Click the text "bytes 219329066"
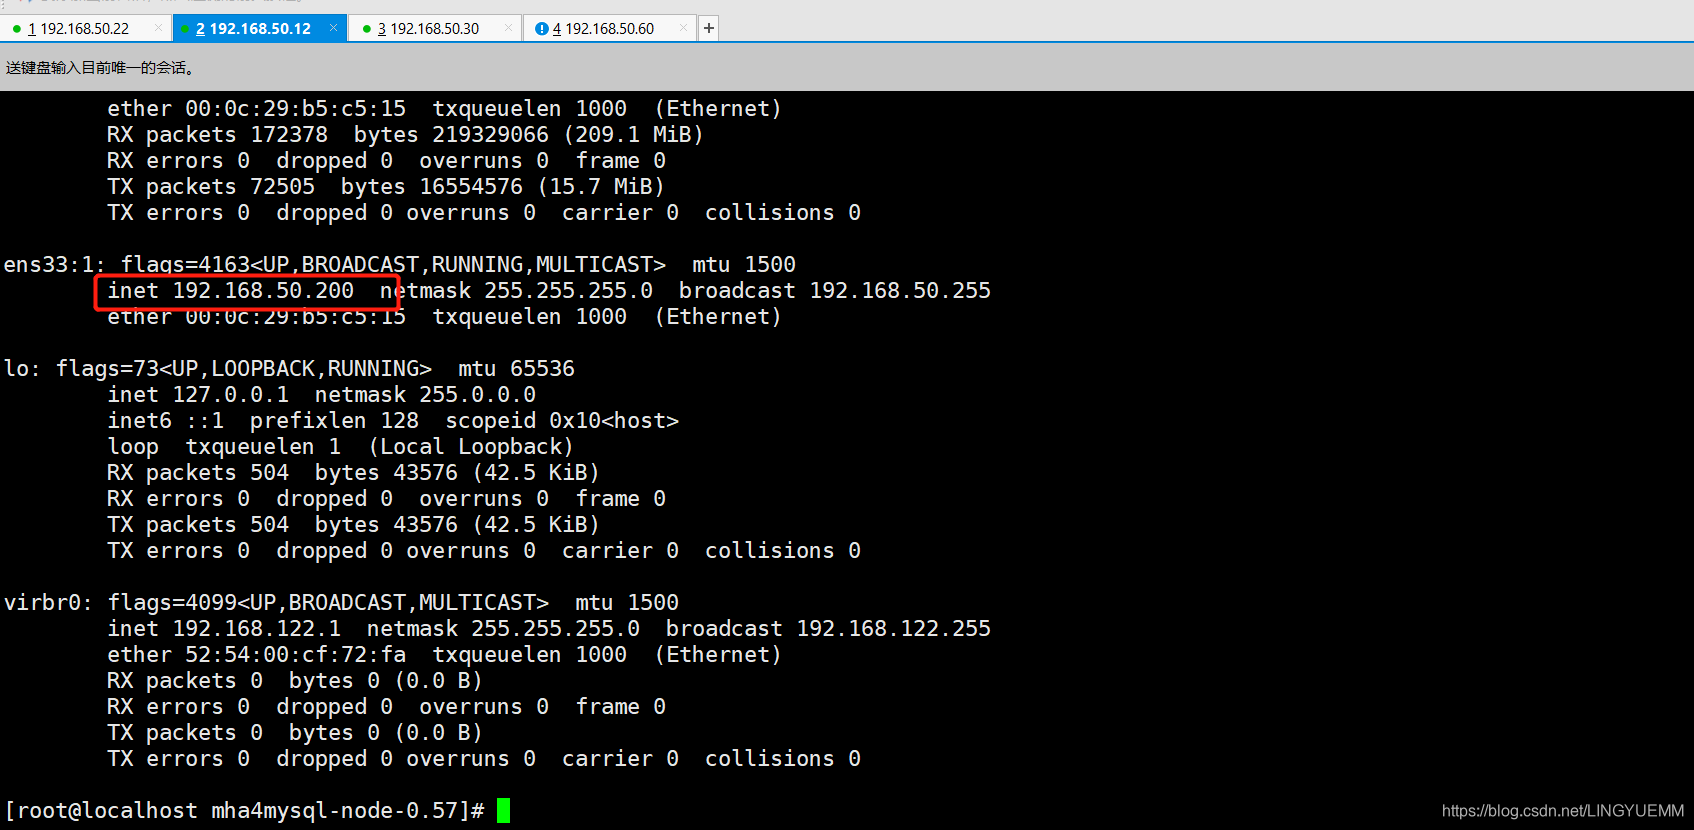Image resolution: width=1694 pixels, height=830 pixels. [x=451, y=135]
